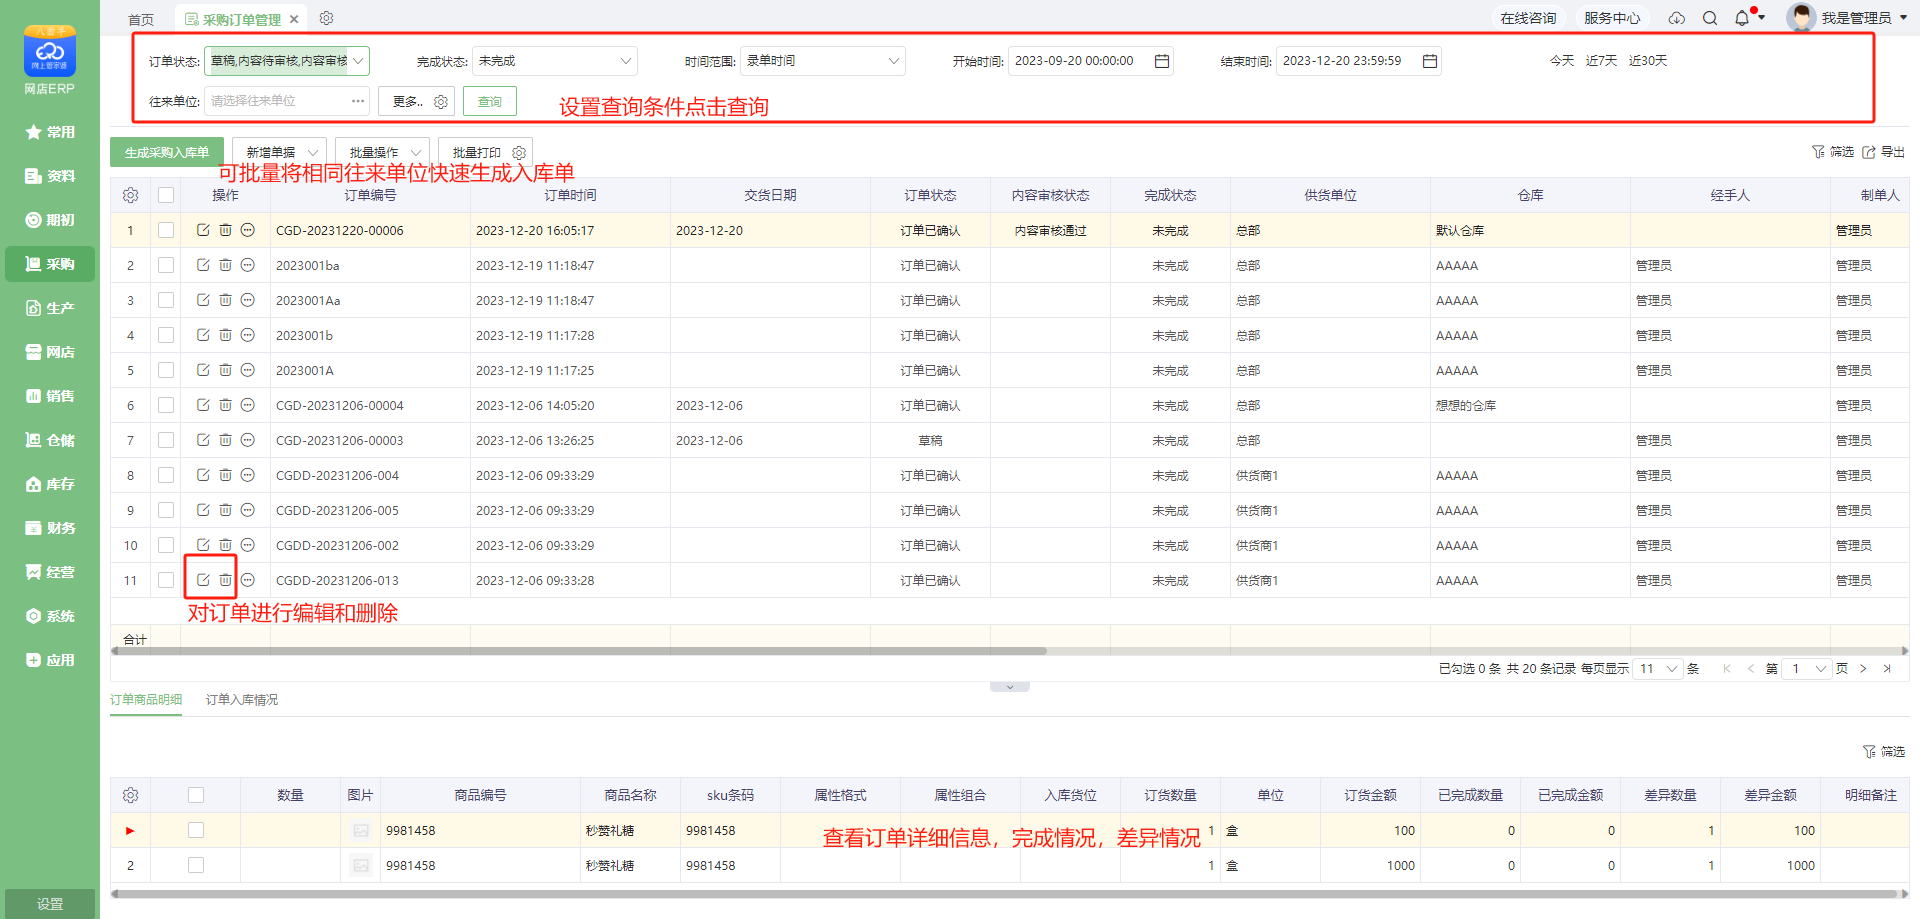Open 服务中心 service center

click(1612, 18)
